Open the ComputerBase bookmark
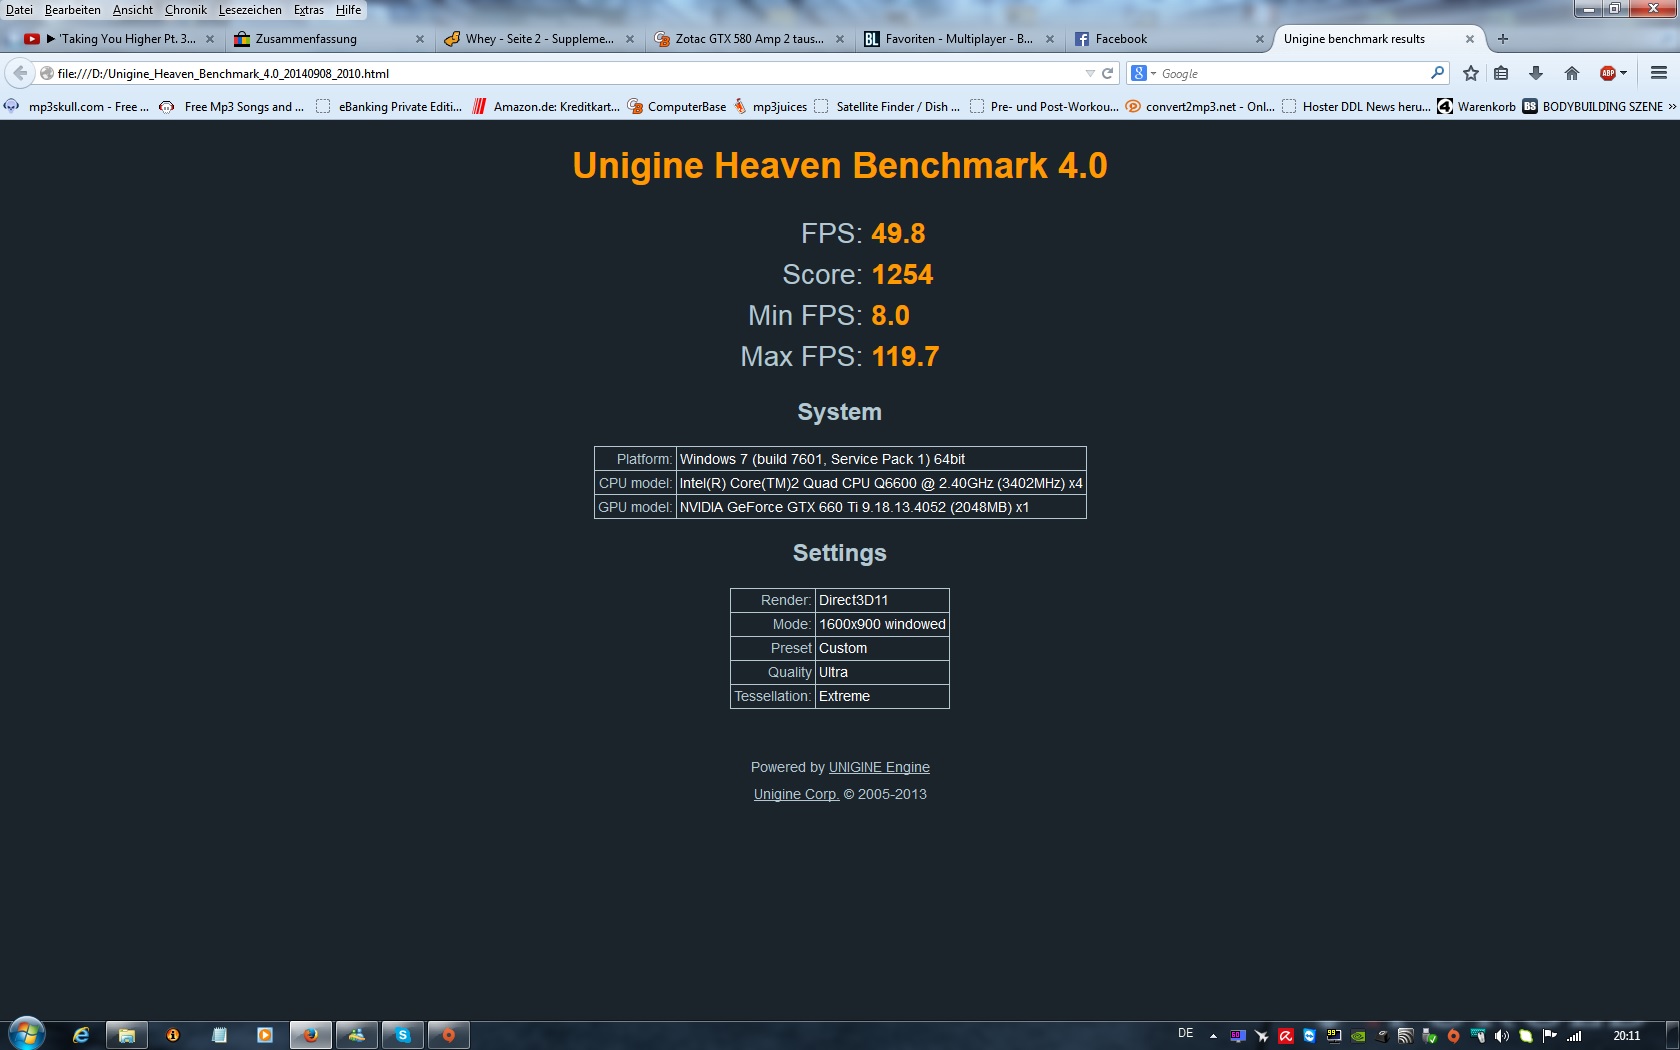This screenshot has height=1050, width=1680. tap(677, 106)
